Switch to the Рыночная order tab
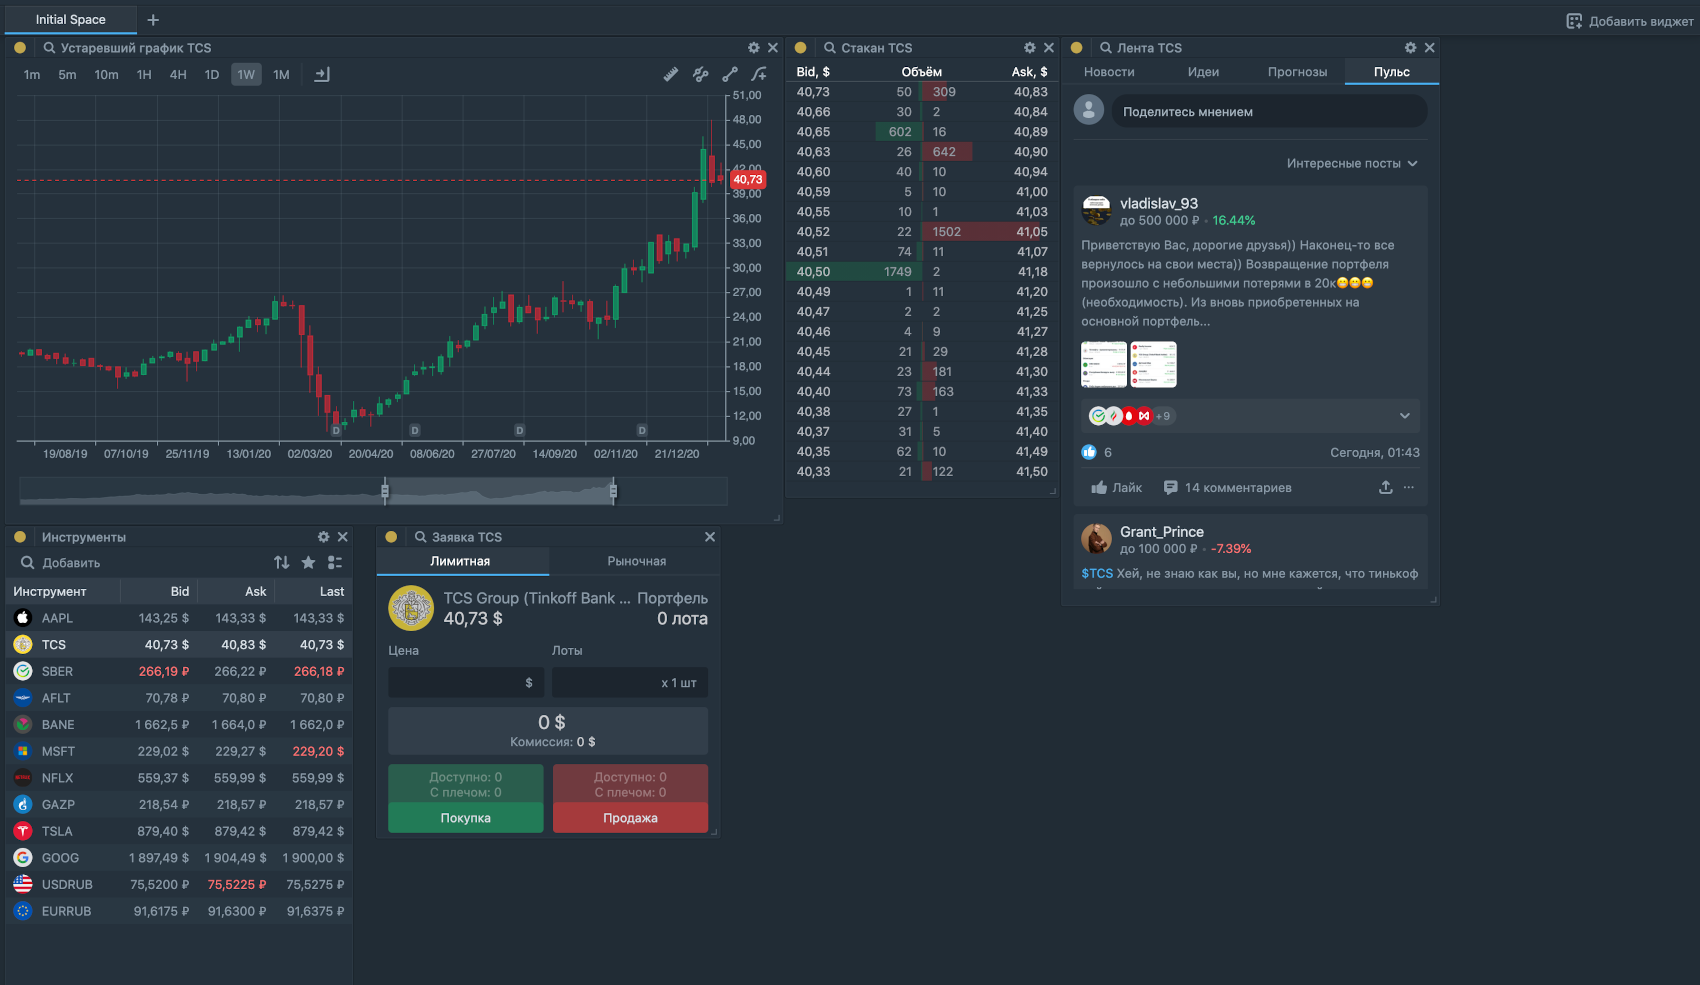 (x=637, y=561)
